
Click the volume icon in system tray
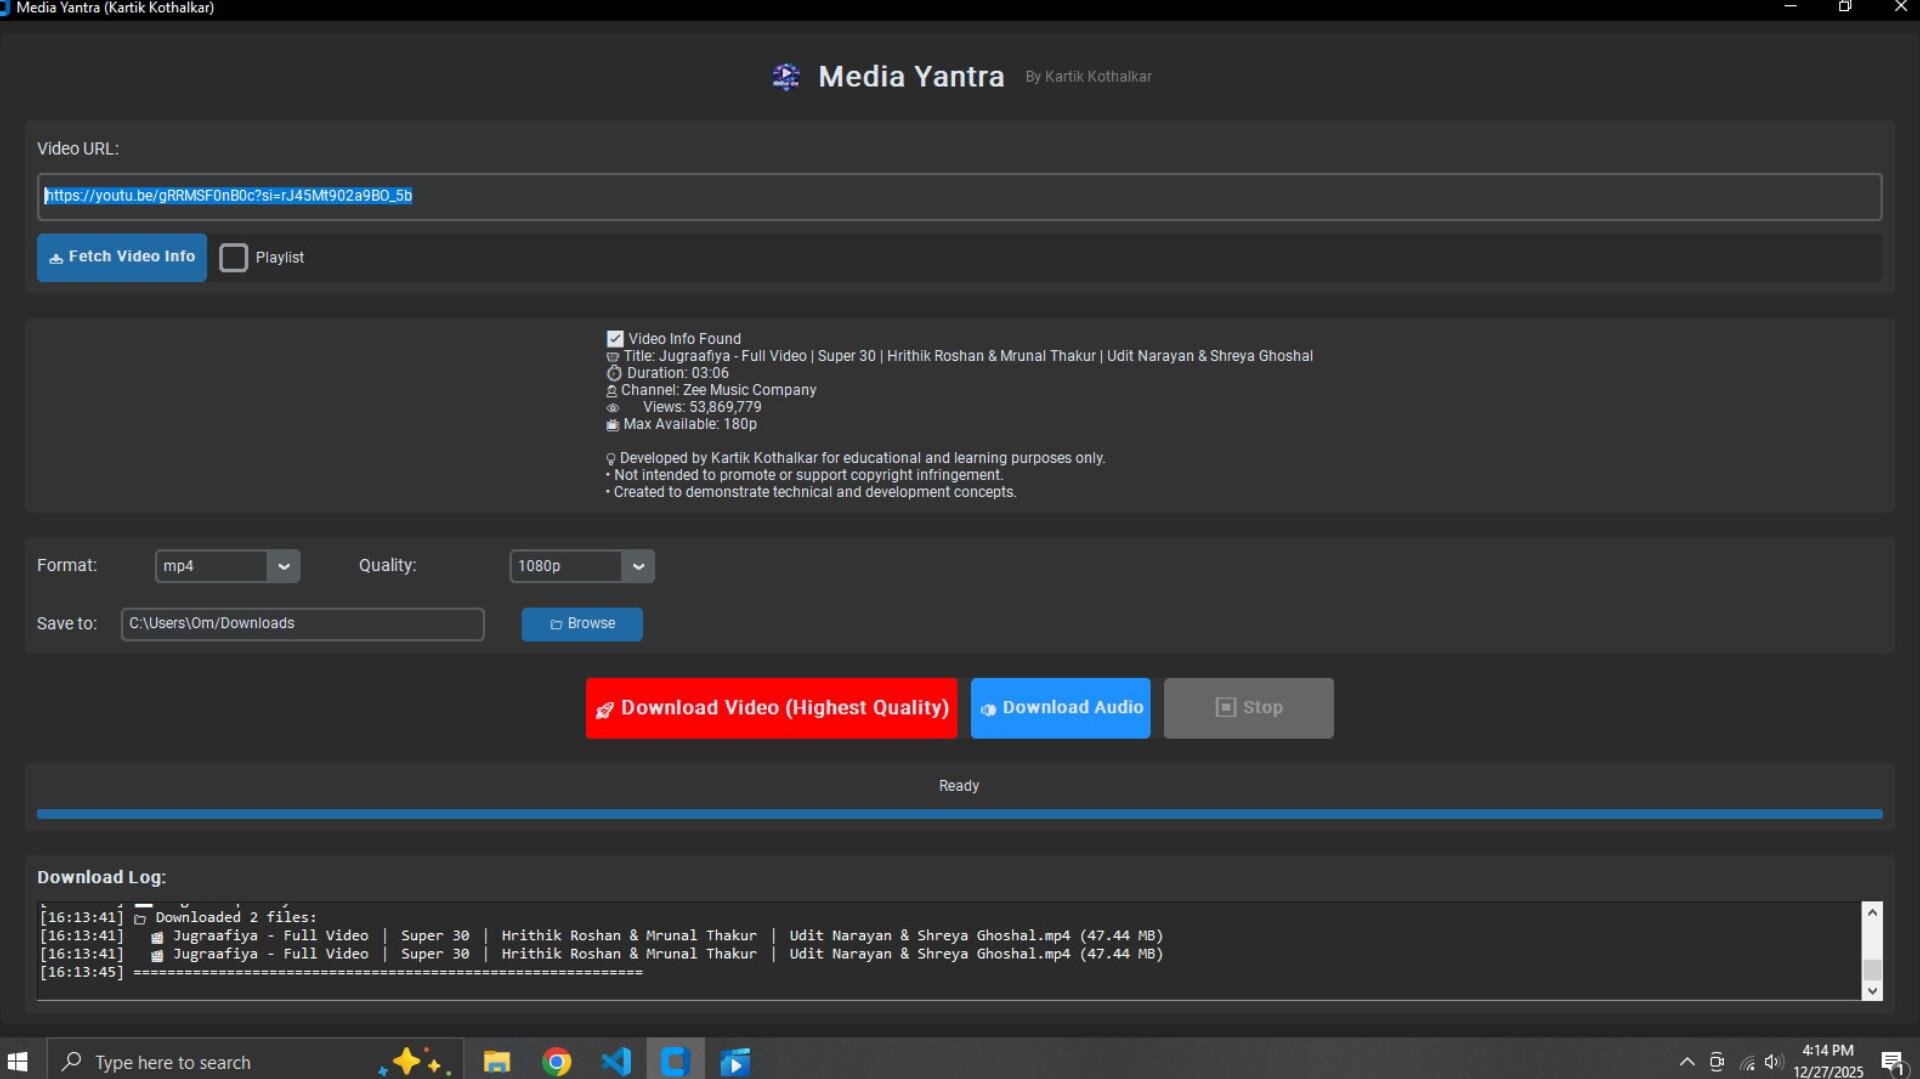point(1774,1062)
